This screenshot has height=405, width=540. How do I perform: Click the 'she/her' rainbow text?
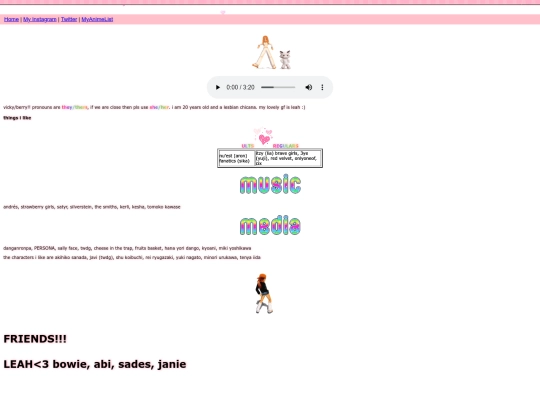point(159,107)
